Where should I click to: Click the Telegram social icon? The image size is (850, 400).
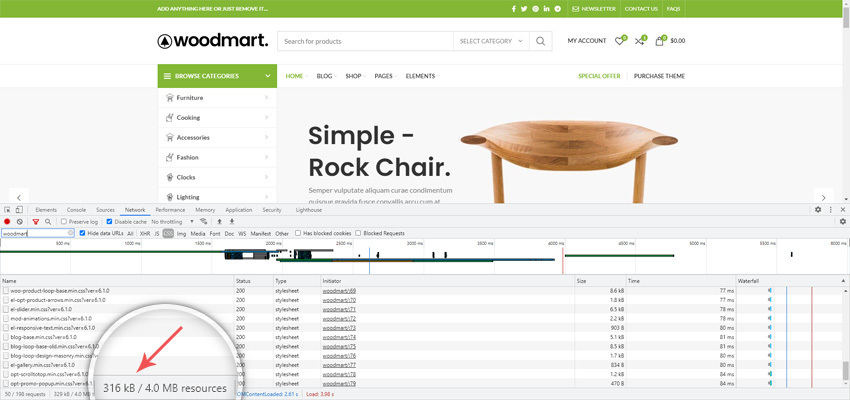pos(557,9)
